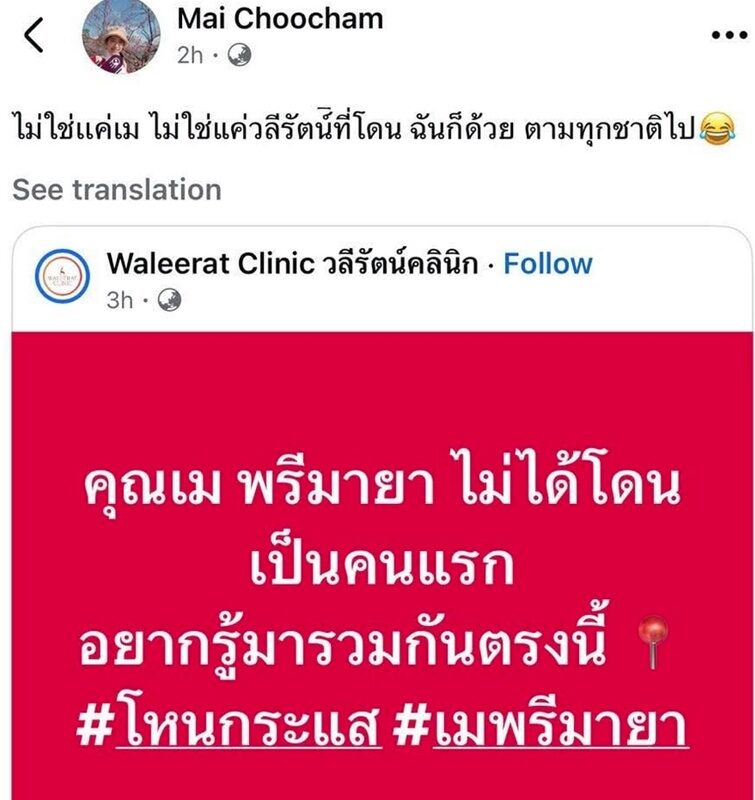Viewport: 755px width, 800px height.
Task: Open the three-dot post options menu
Action: pos(729,35)
